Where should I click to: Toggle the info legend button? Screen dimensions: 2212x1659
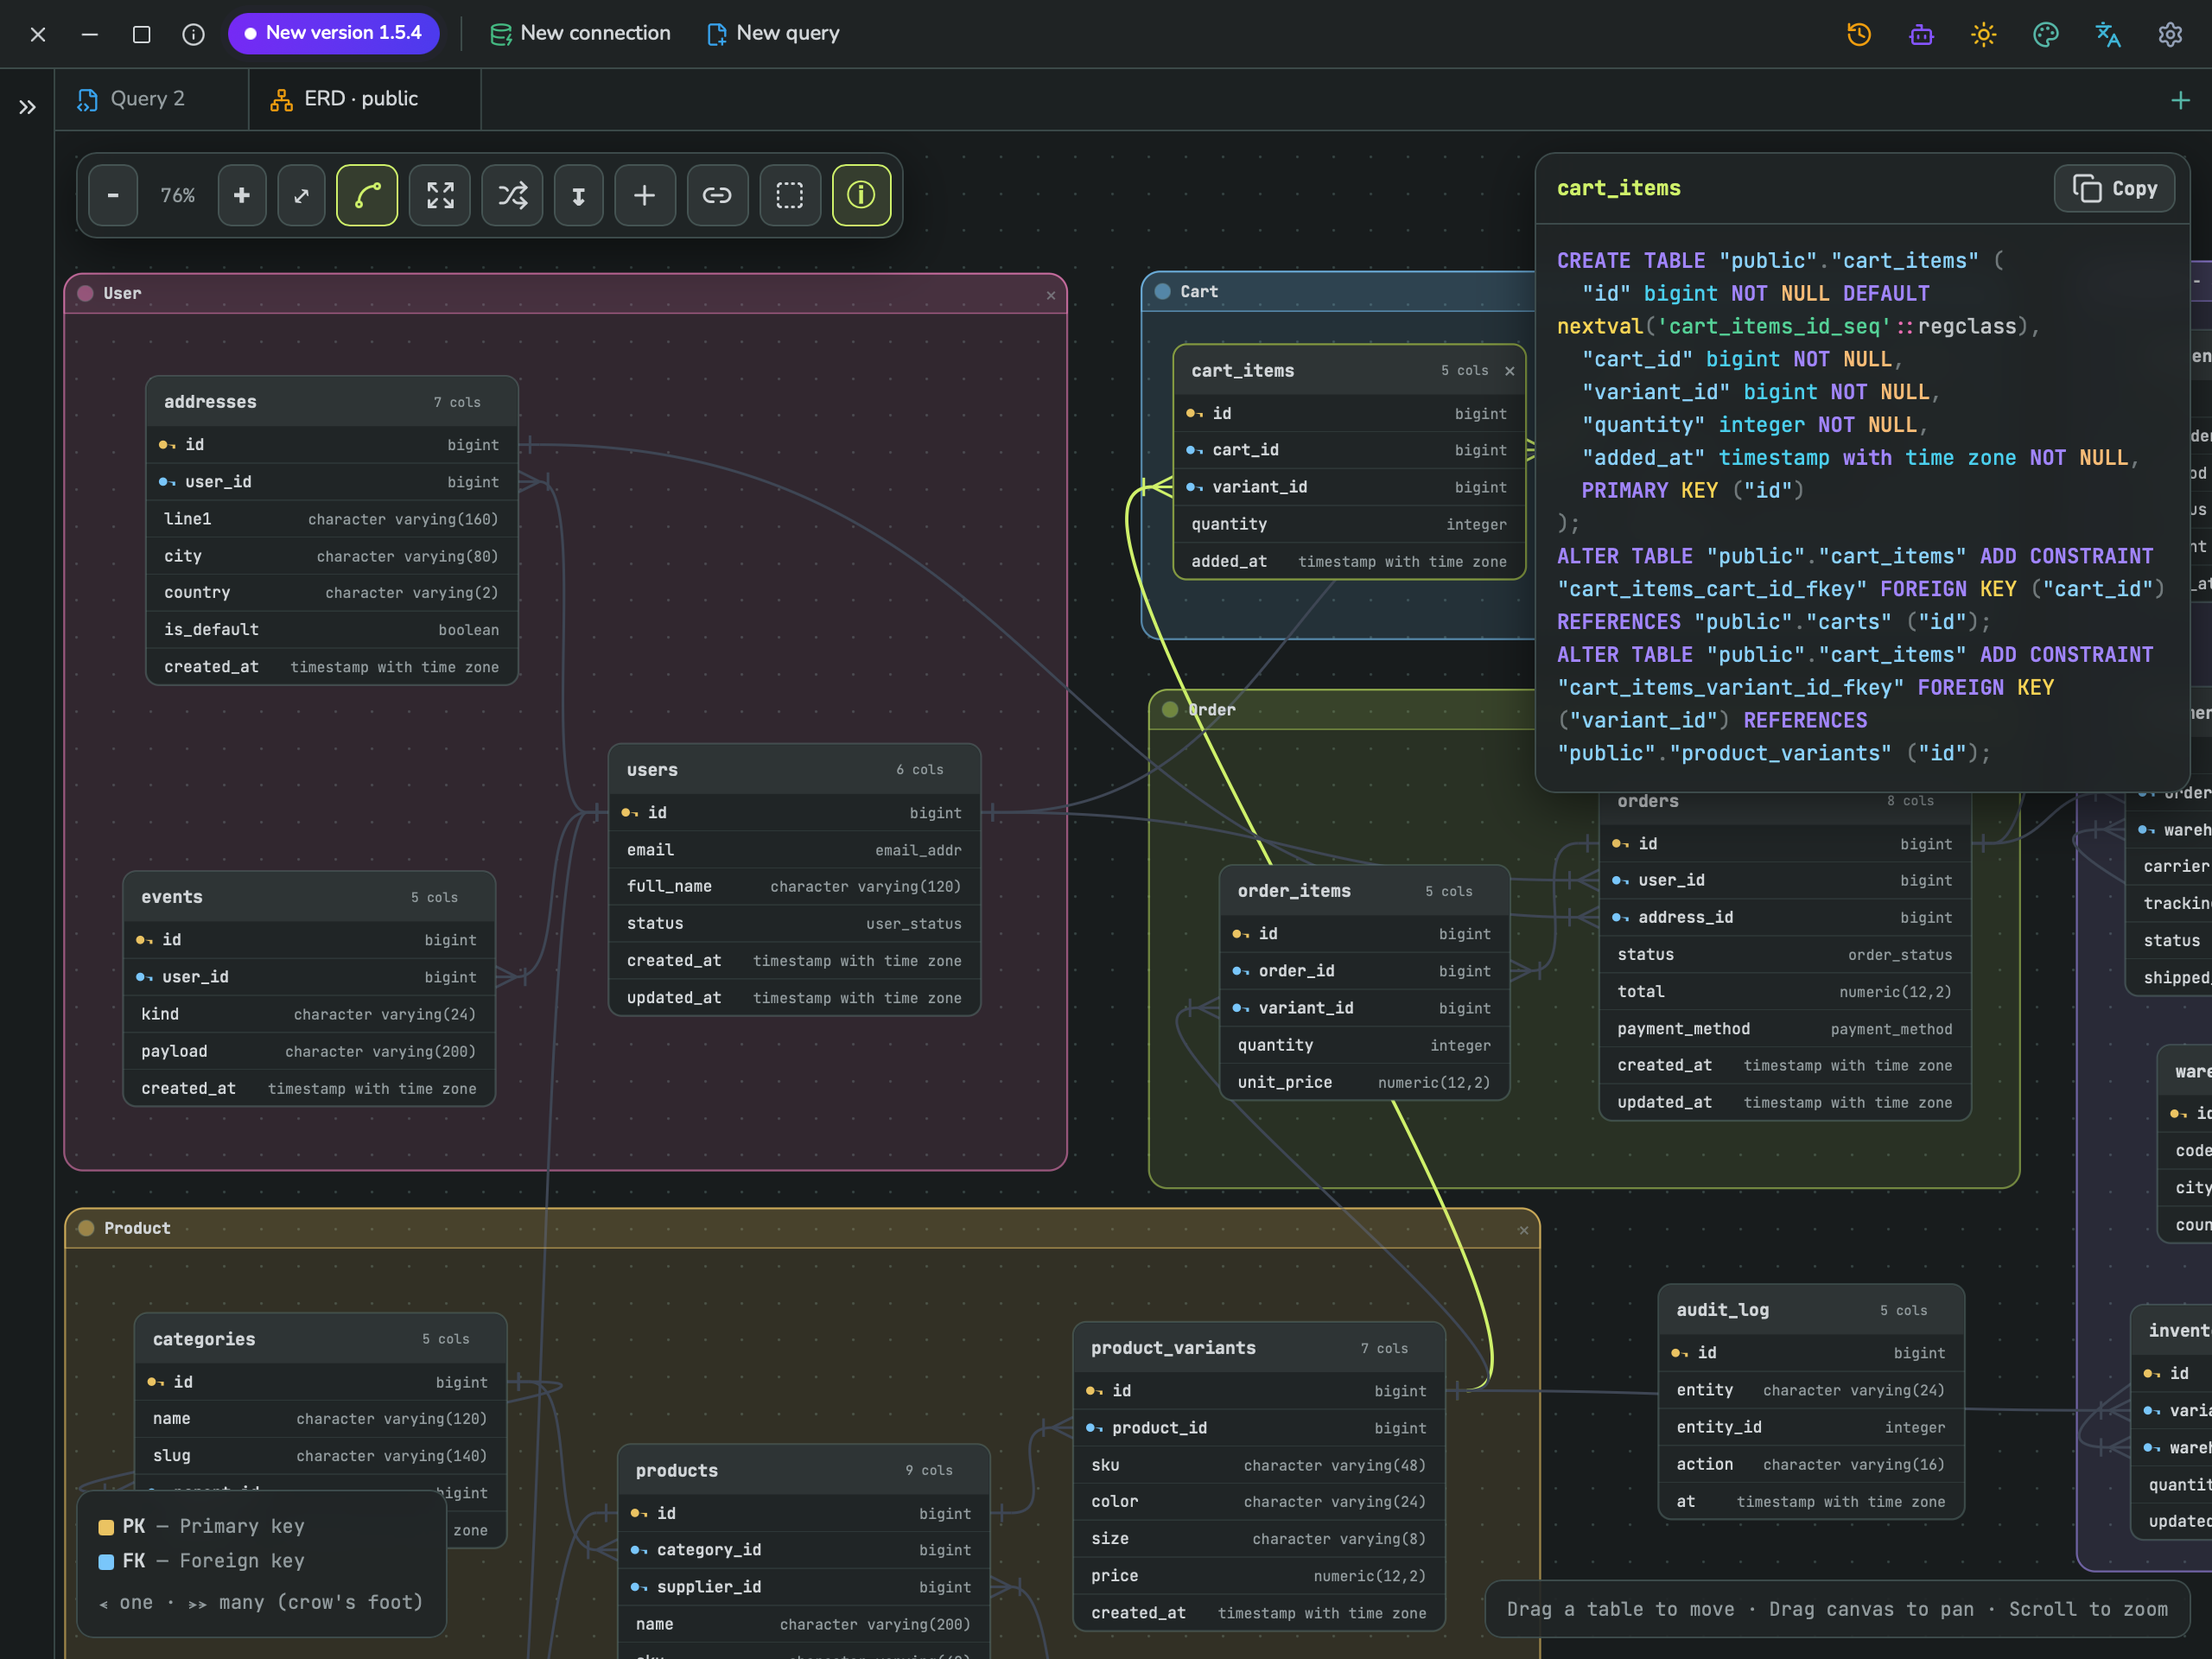(x=861, y=195)
